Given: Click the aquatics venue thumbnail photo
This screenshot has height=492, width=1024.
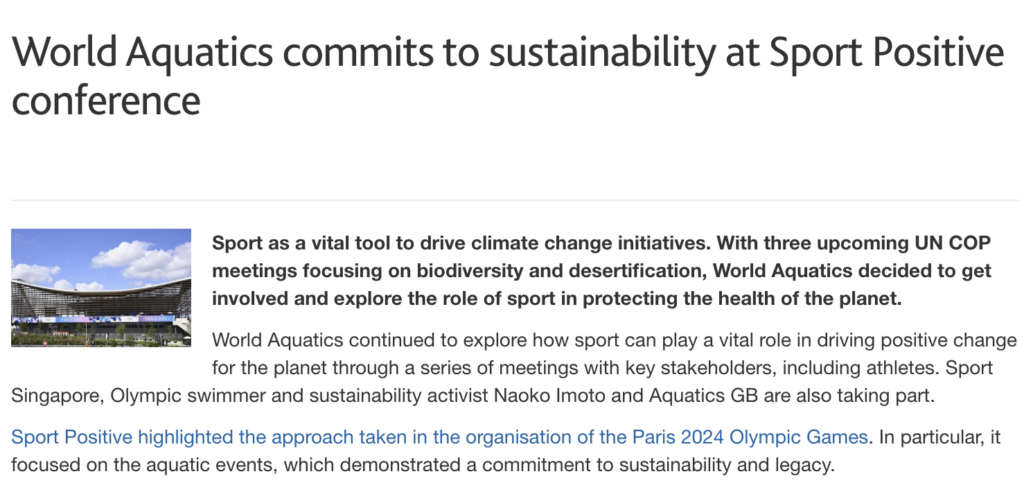Looking at the screenshot, I should pos(101,287).
